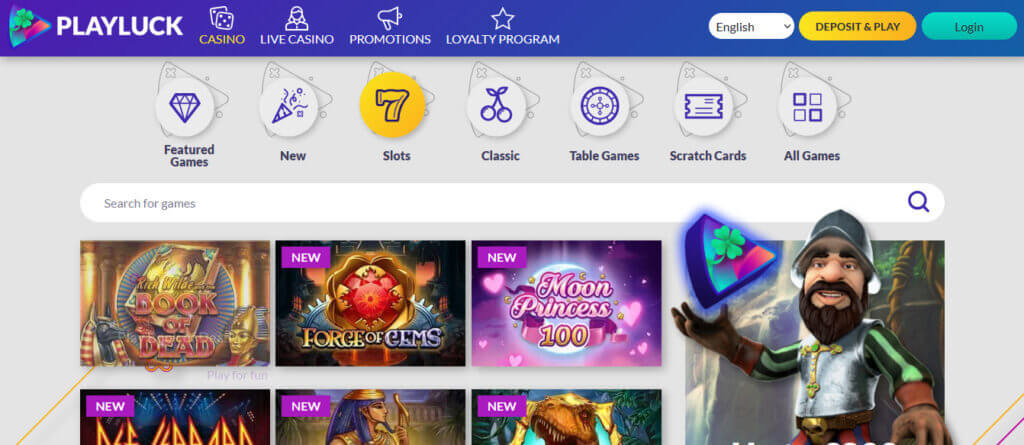Open the Moon Princess 100 game
1024x445 pixels.
pyautogui.click(x=566, y=303)
